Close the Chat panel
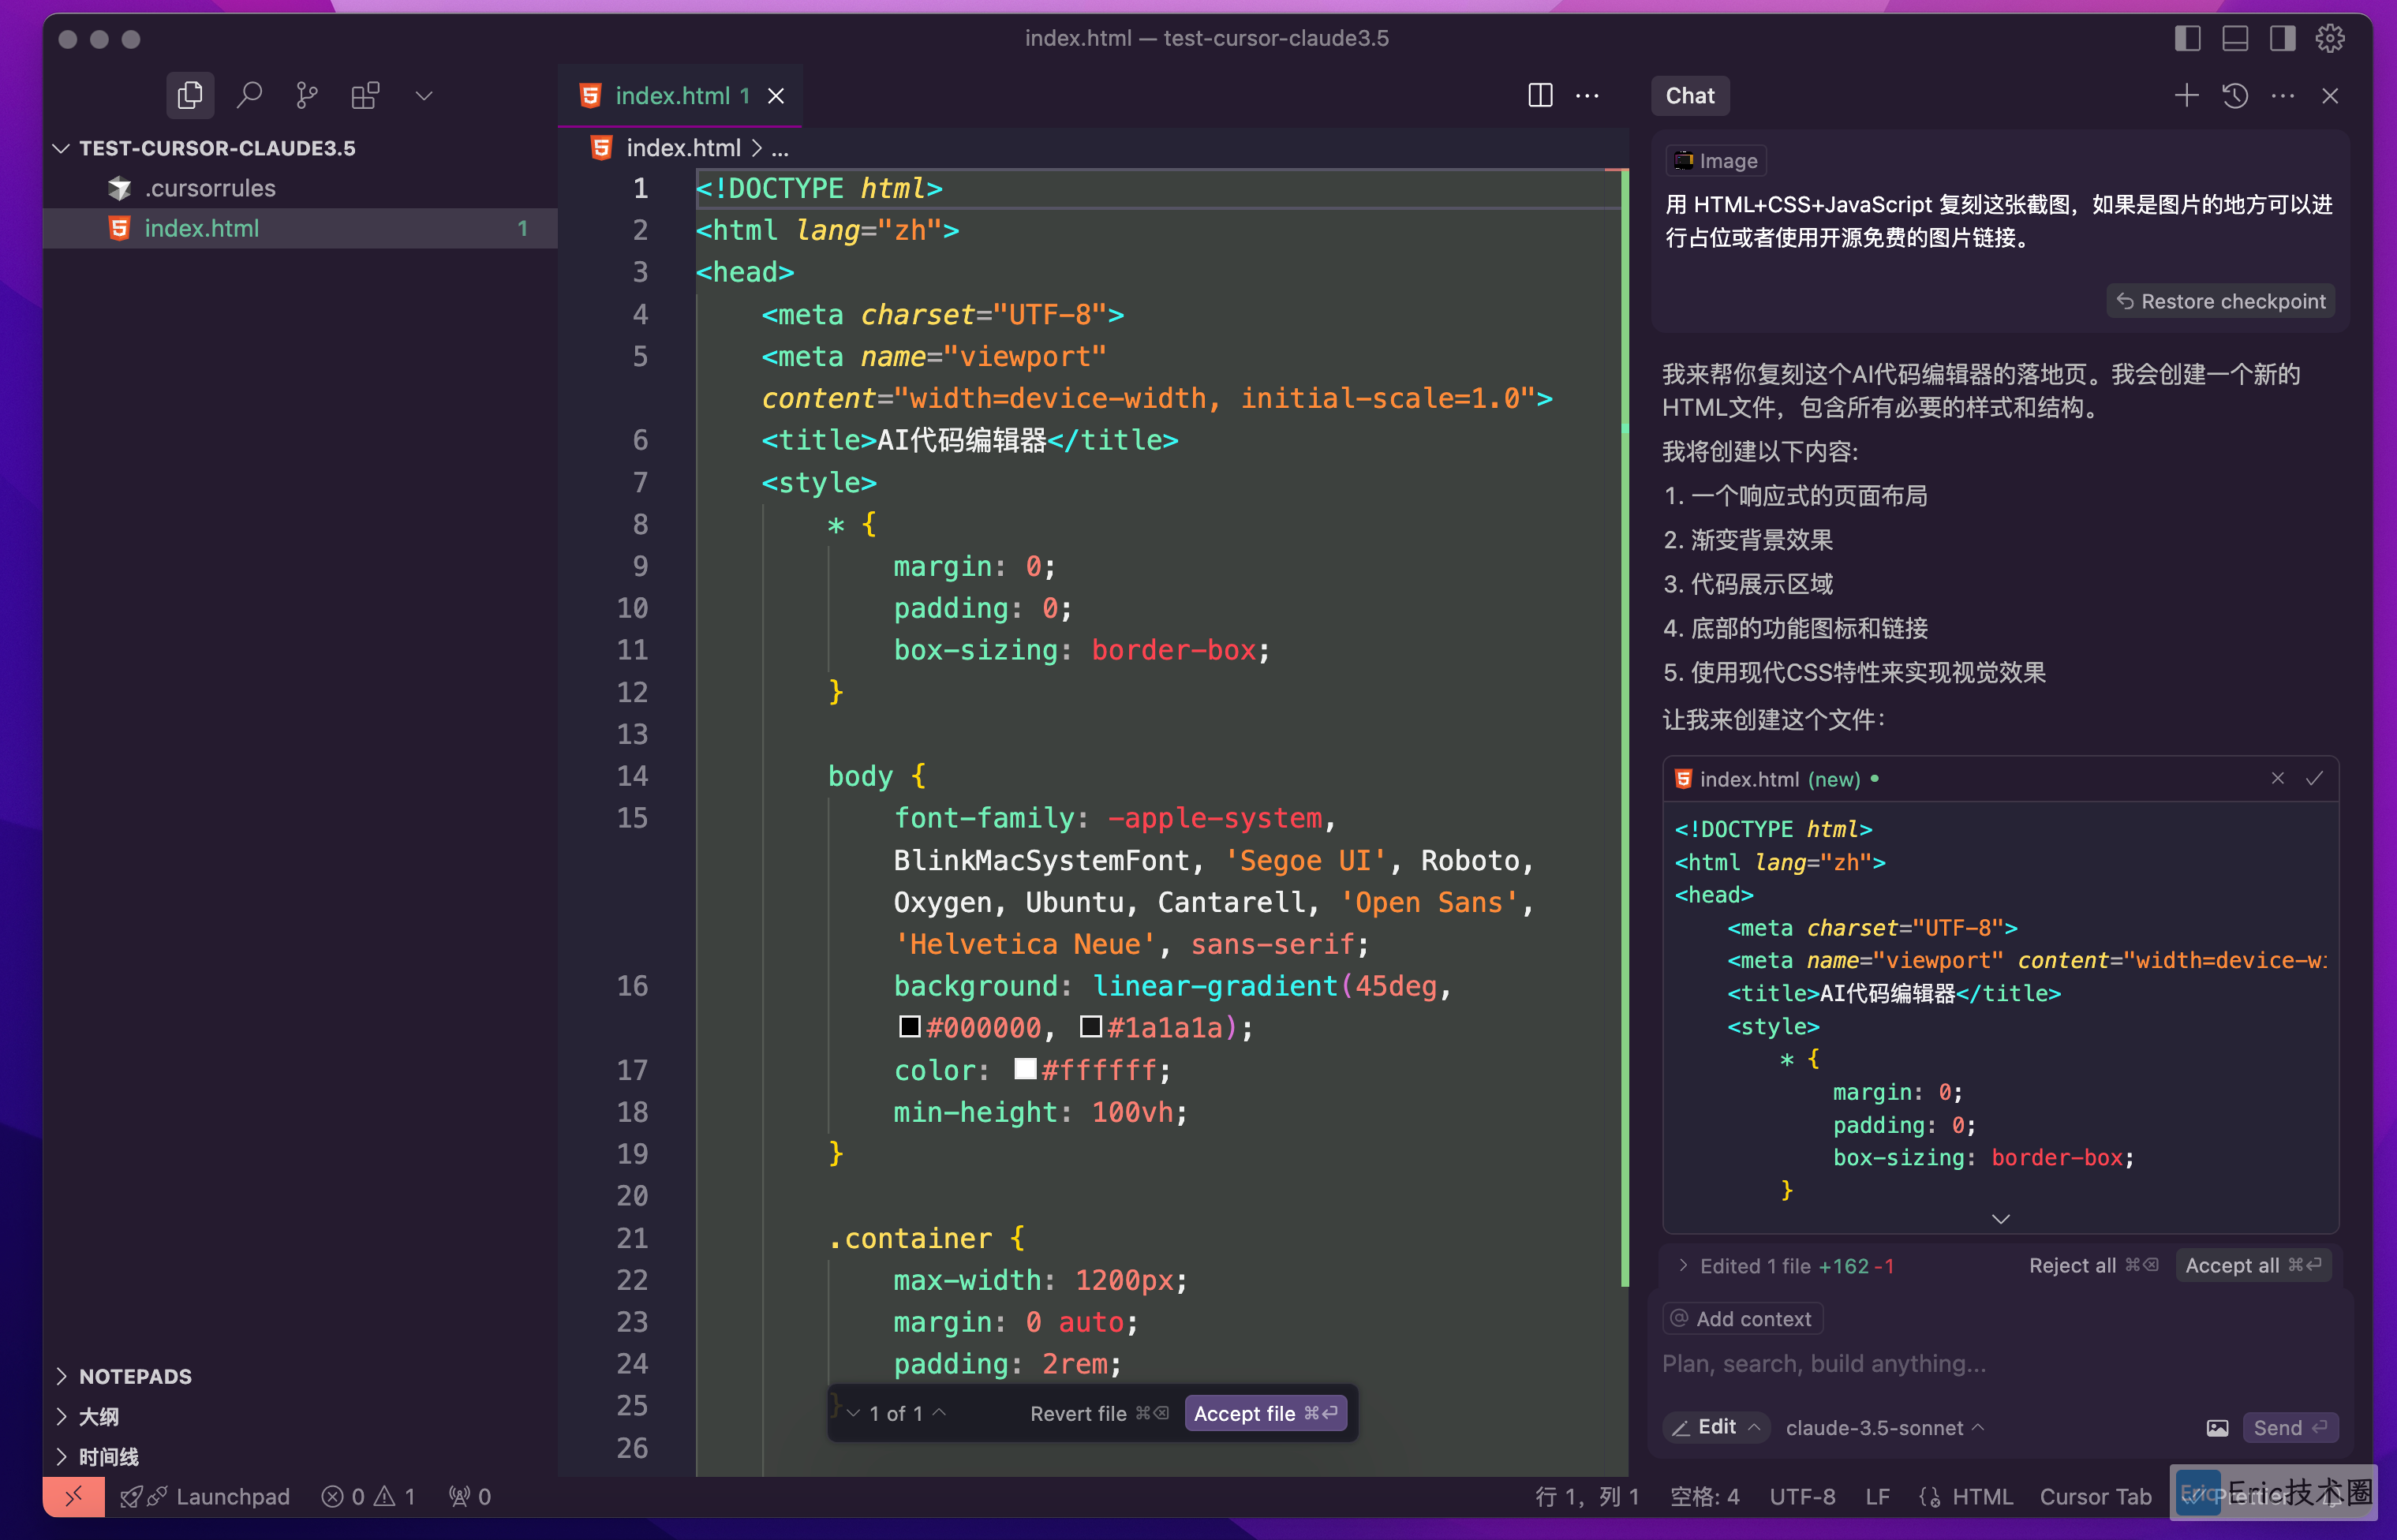The height and width of the screenshot is (1540, 2397). coord(2330,96)
